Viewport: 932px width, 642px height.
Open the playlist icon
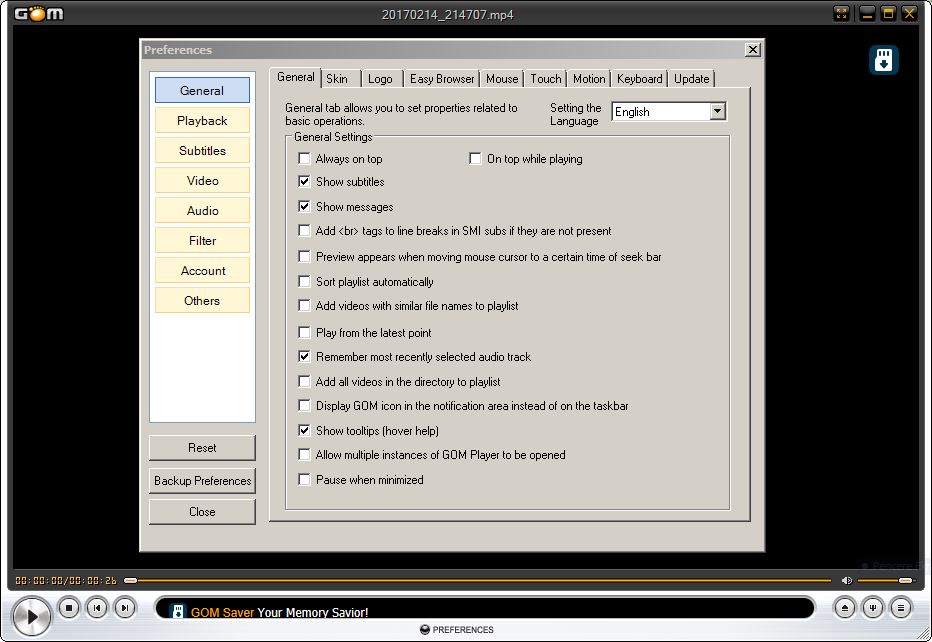tap(900, 608)
